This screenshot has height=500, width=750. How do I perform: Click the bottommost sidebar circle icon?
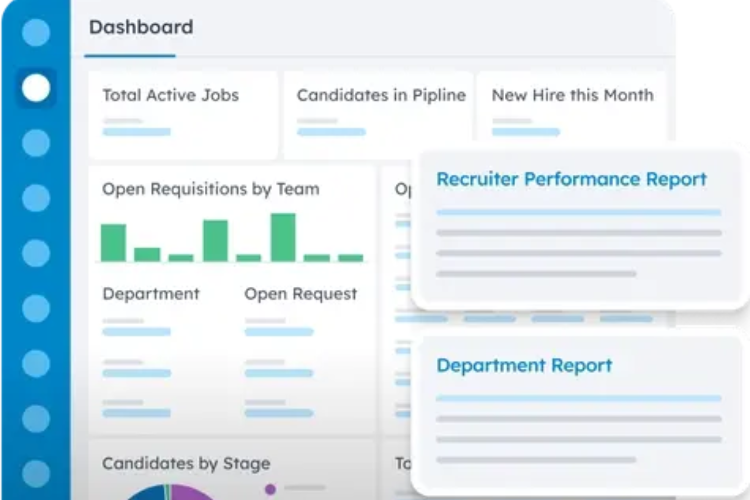[x=36, y=474]
